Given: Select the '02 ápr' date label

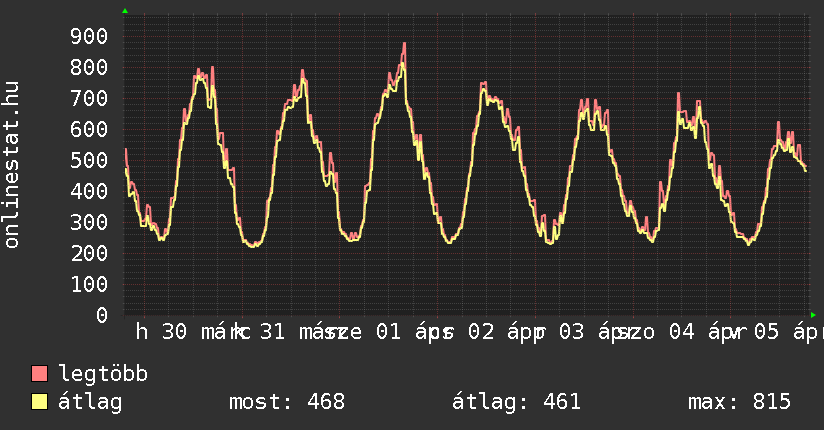Looking at the screenshot, I should [x=504, y=333].
